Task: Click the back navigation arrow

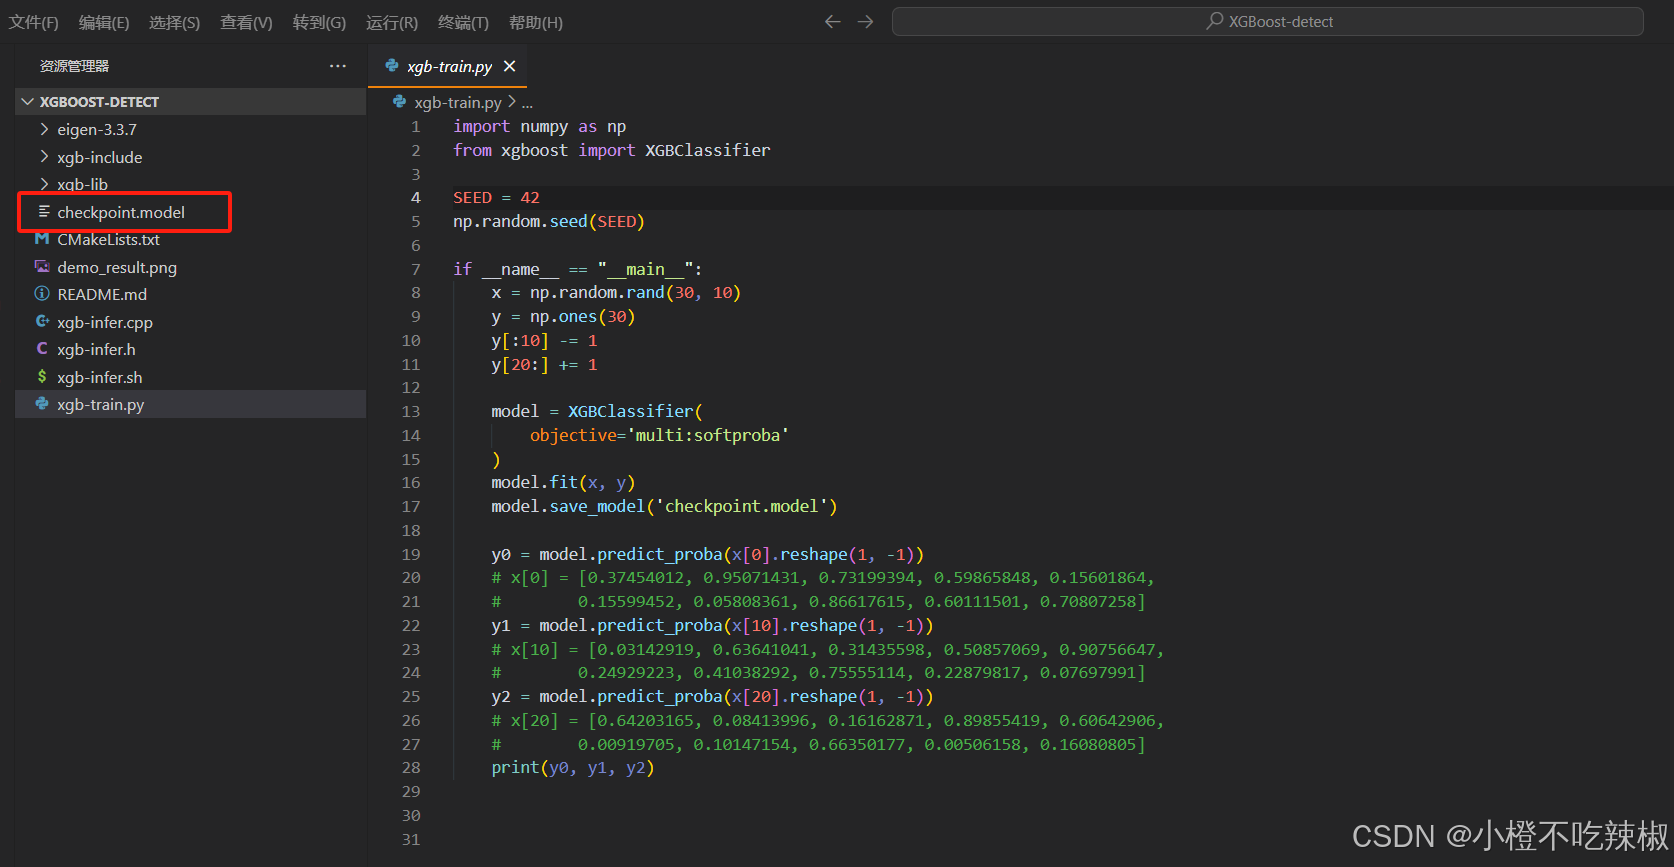Action: tap(832, 22)
